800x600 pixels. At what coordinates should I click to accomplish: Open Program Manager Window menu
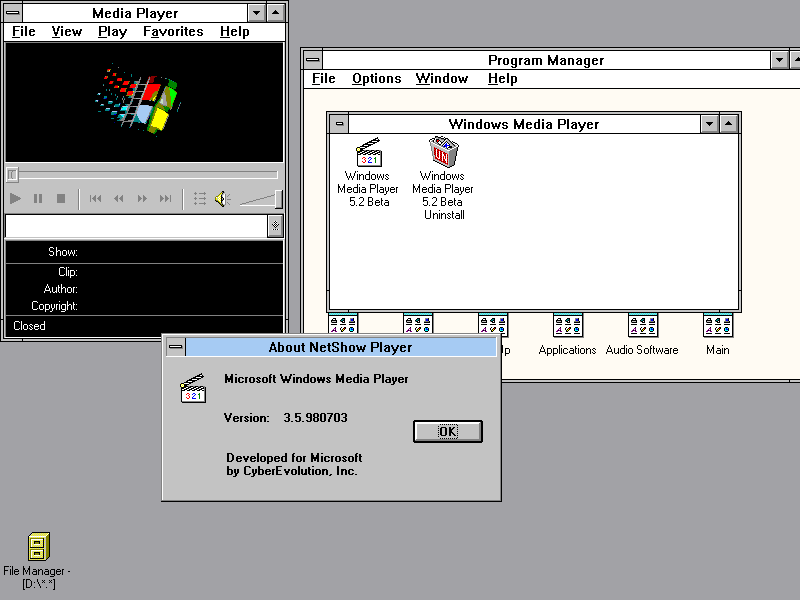442,79
